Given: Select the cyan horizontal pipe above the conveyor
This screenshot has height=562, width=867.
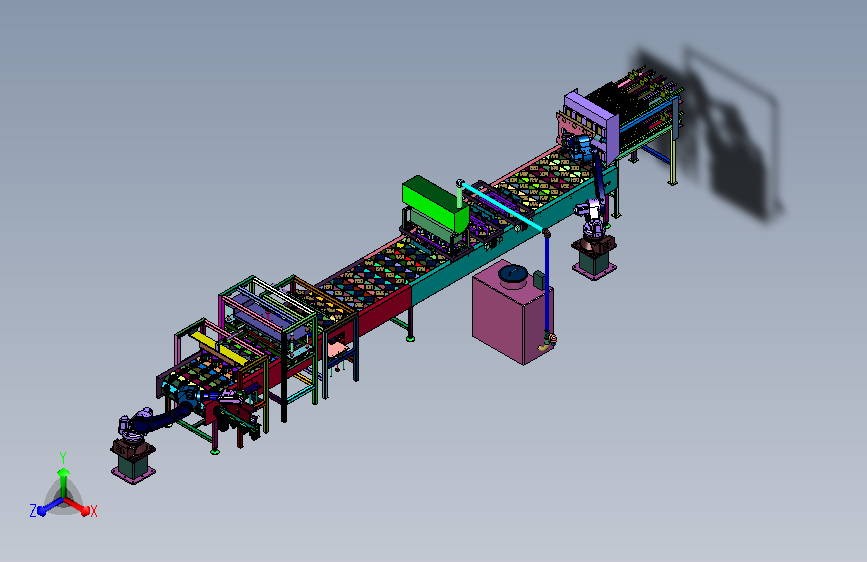Looking at the screenshot, I should pyautogui.click(x=502, y=206).
